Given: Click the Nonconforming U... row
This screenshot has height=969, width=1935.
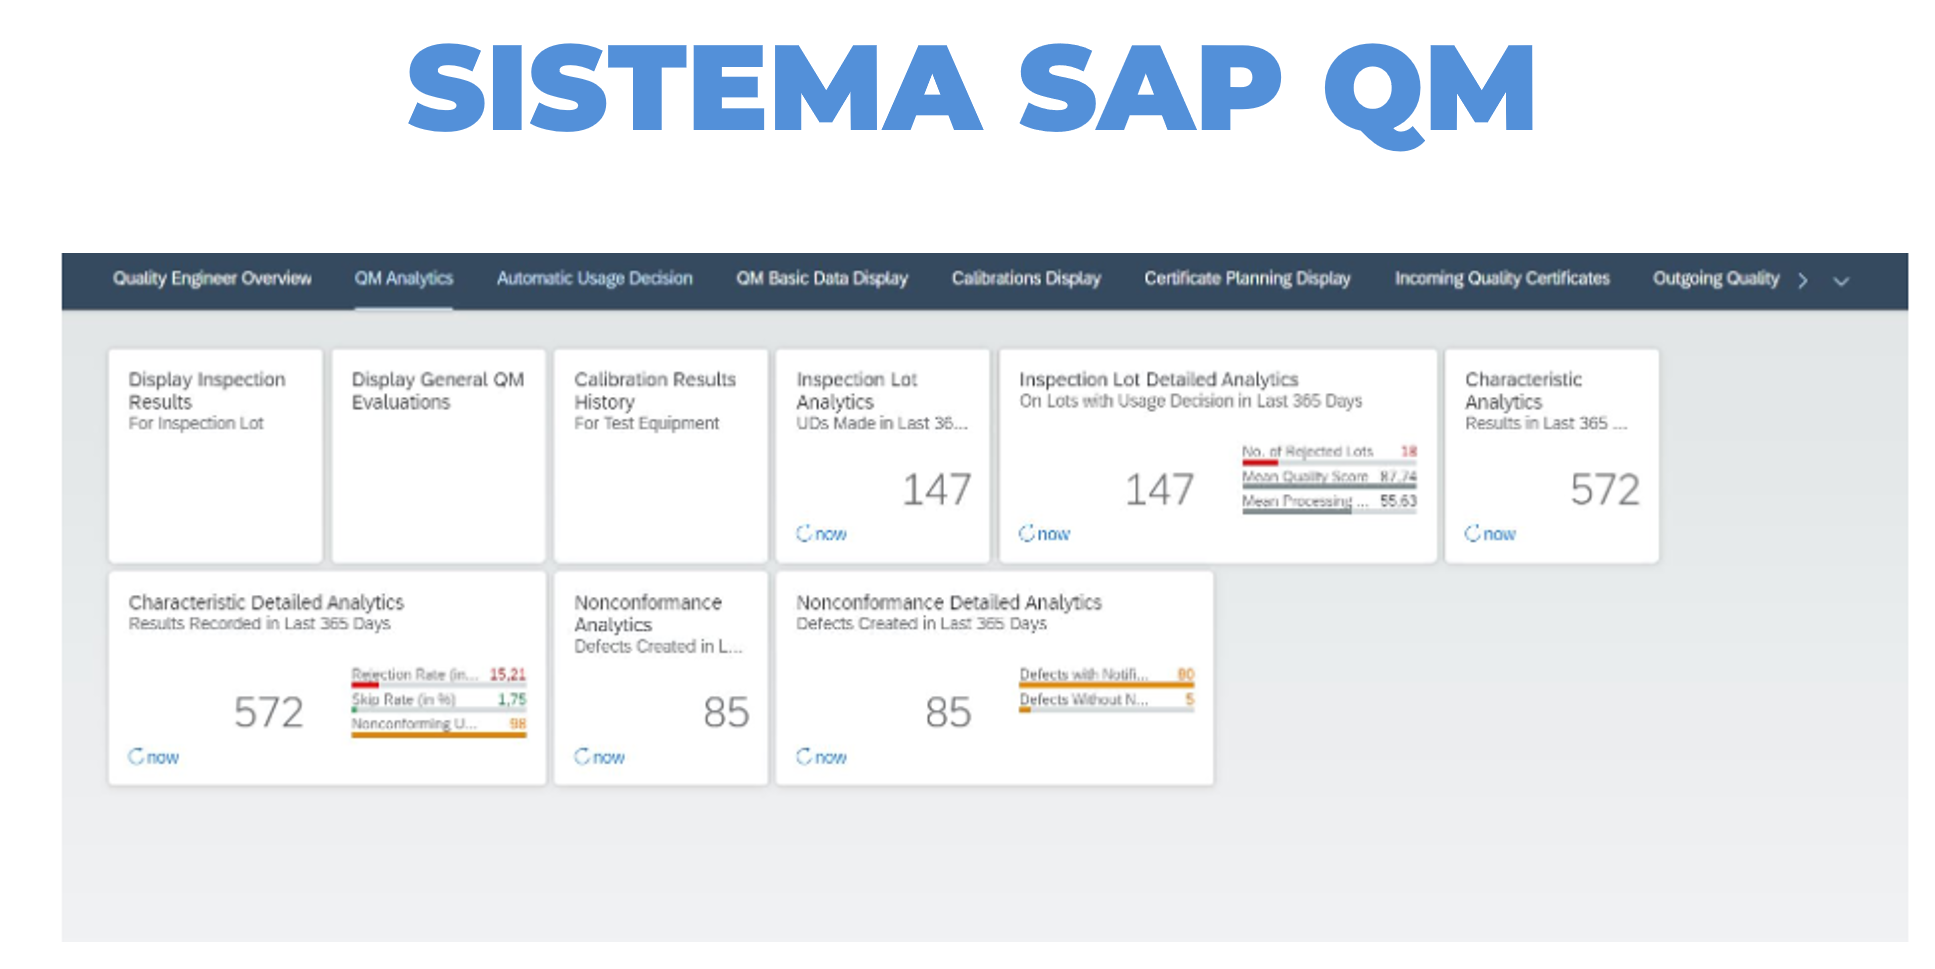Looking at the screenshot, I should [x=438, y=725].
